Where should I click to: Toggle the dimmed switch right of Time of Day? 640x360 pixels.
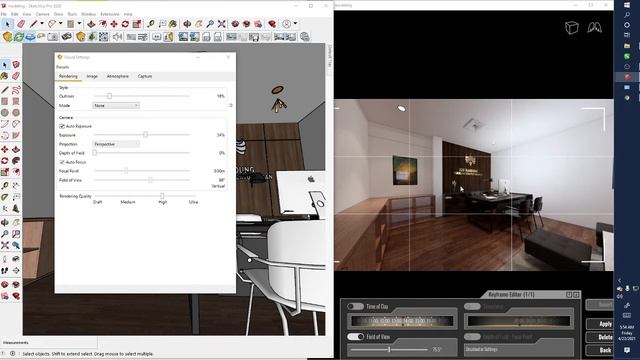(x=472, y=306)
